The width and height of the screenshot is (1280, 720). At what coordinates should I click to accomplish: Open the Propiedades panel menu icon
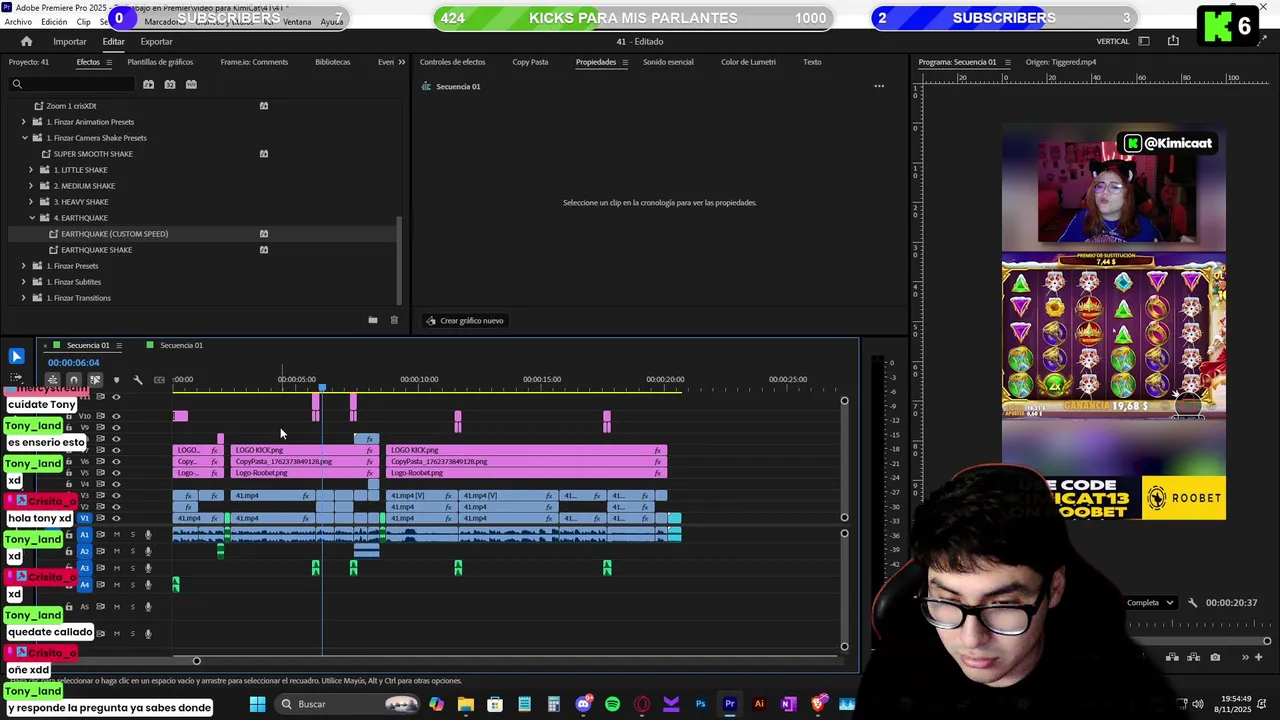[x=625, y=62]
